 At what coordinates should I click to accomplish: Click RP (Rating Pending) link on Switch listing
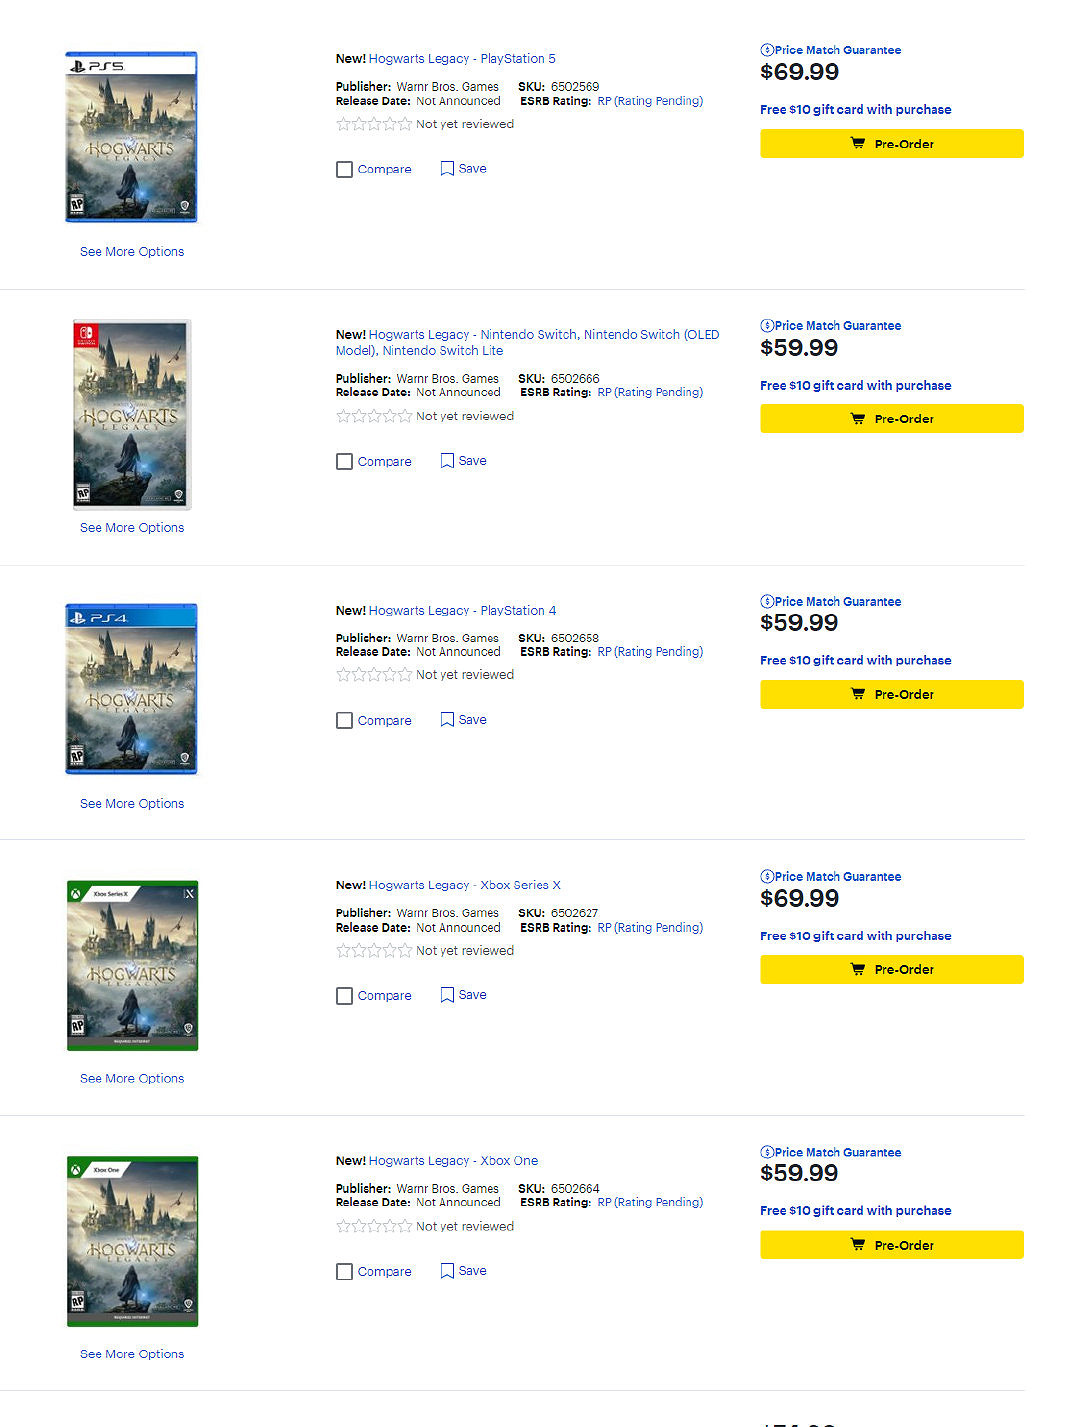(x=650, y=392)
